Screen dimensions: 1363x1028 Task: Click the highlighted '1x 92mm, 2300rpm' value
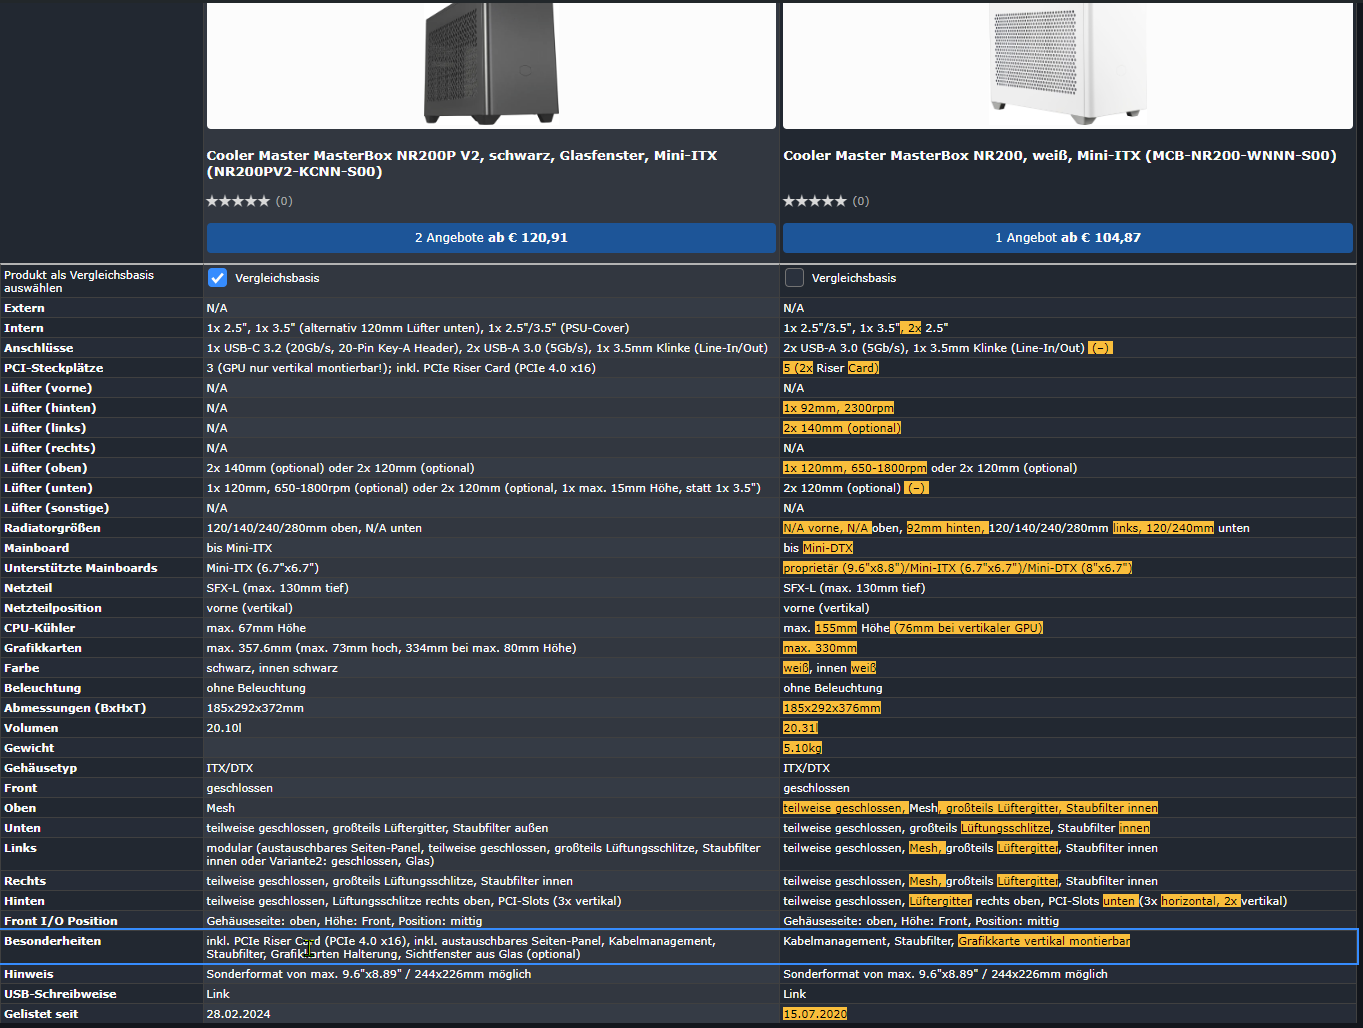(x=839, y=408)
